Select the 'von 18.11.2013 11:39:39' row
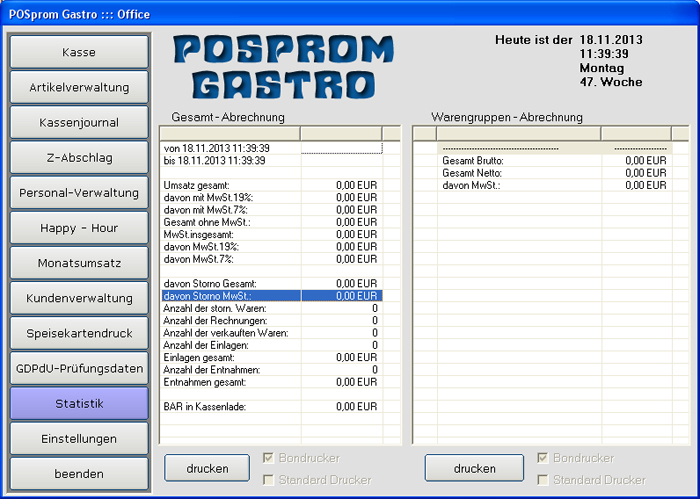 (x=271, y=148)
